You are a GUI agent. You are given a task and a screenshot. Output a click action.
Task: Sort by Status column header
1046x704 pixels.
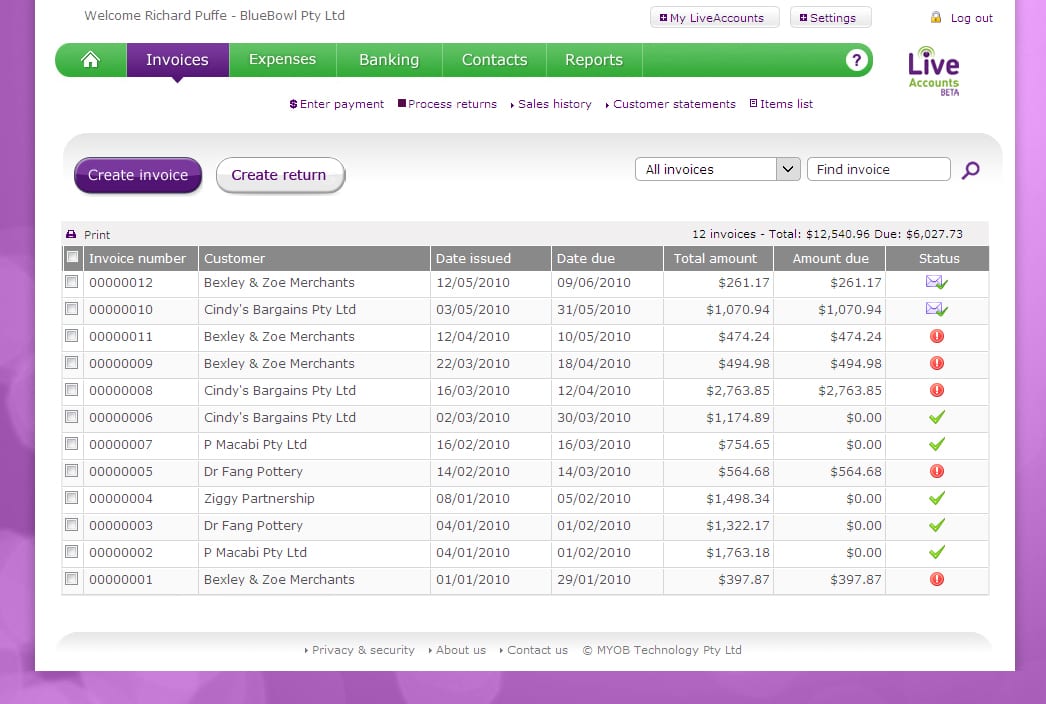[x=937, y=258]
